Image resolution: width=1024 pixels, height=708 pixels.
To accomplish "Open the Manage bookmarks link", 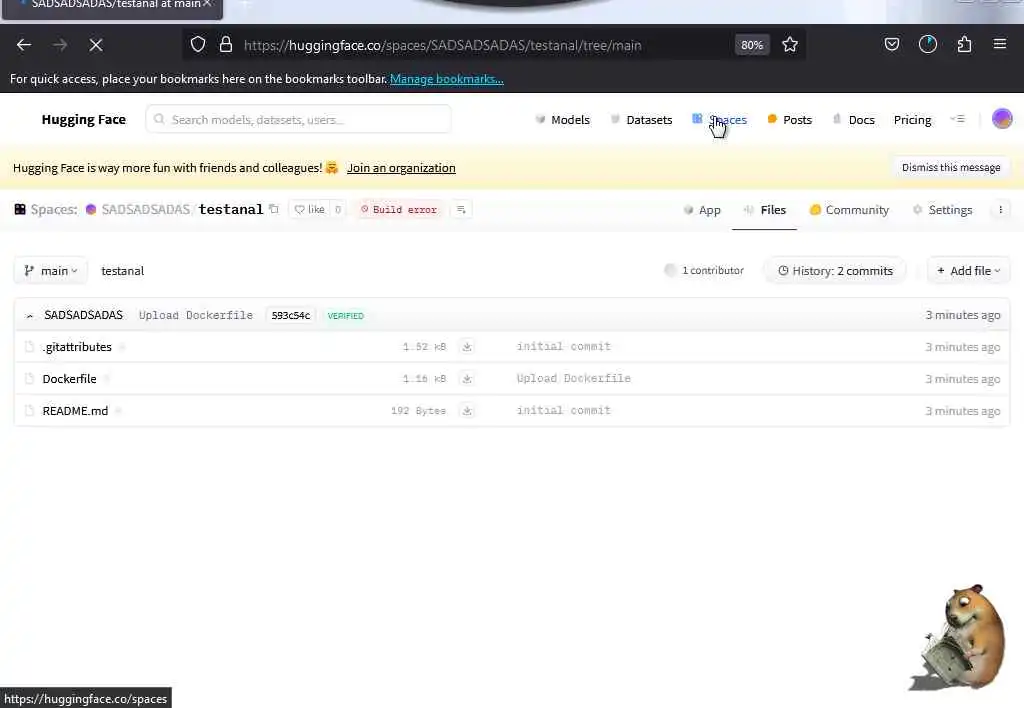I will tap(447, 79).
